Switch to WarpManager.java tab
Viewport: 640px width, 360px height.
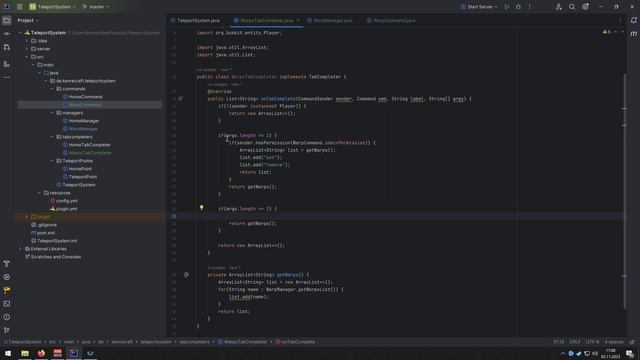[x=330, y=20]
